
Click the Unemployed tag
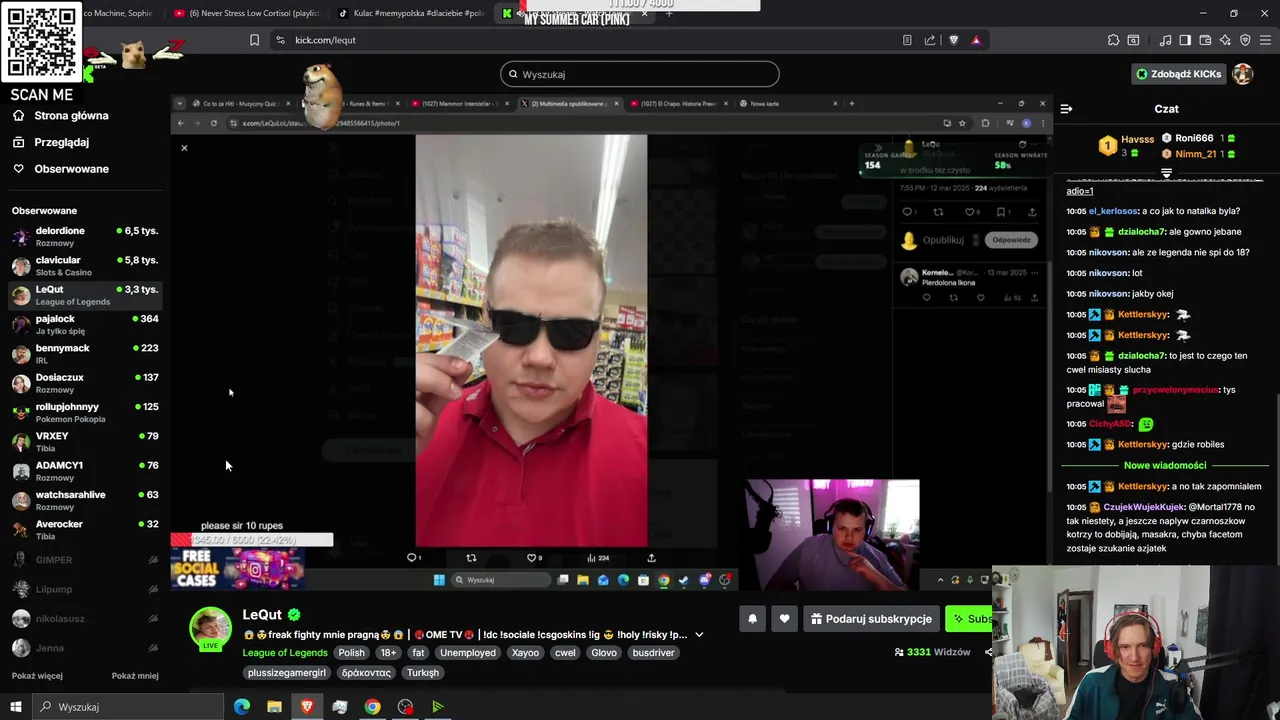pos(468,653)
